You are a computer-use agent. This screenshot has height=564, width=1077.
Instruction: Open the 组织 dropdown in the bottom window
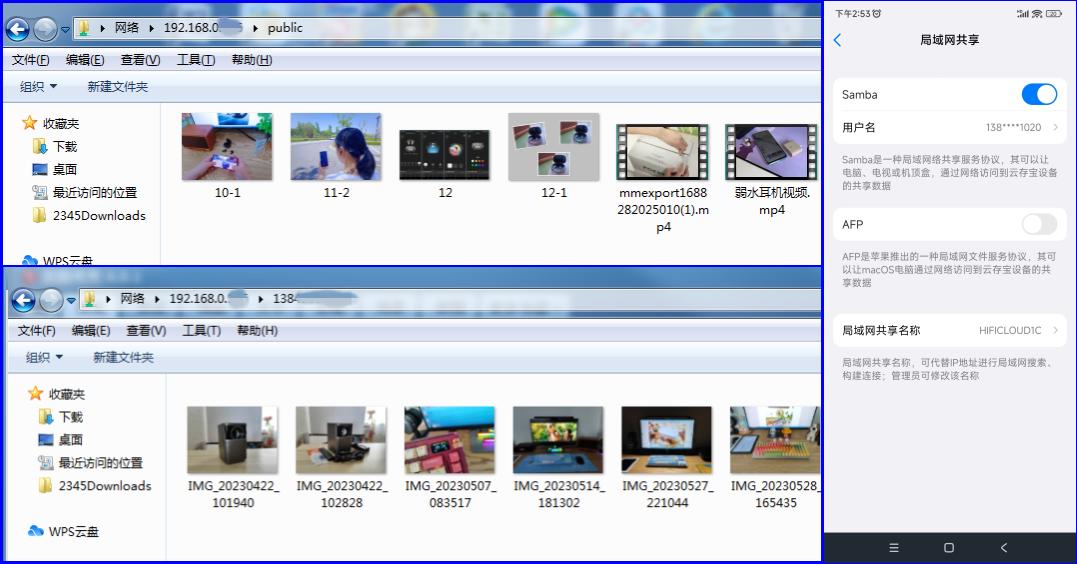pyautogui.click(x=45, y=357)
